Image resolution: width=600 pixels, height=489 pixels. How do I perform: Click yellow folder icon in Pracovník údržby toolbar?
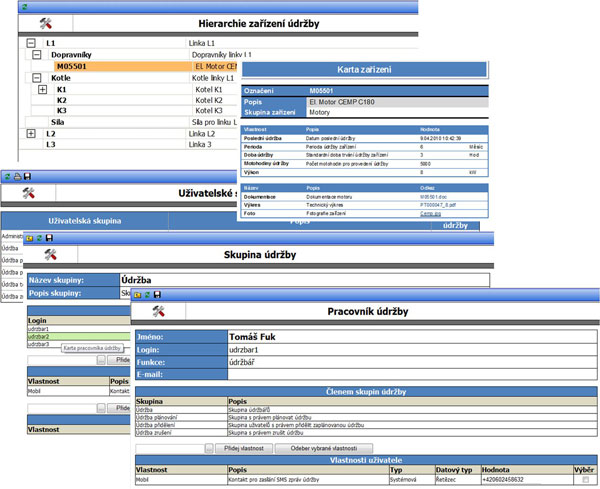point(137,295)
